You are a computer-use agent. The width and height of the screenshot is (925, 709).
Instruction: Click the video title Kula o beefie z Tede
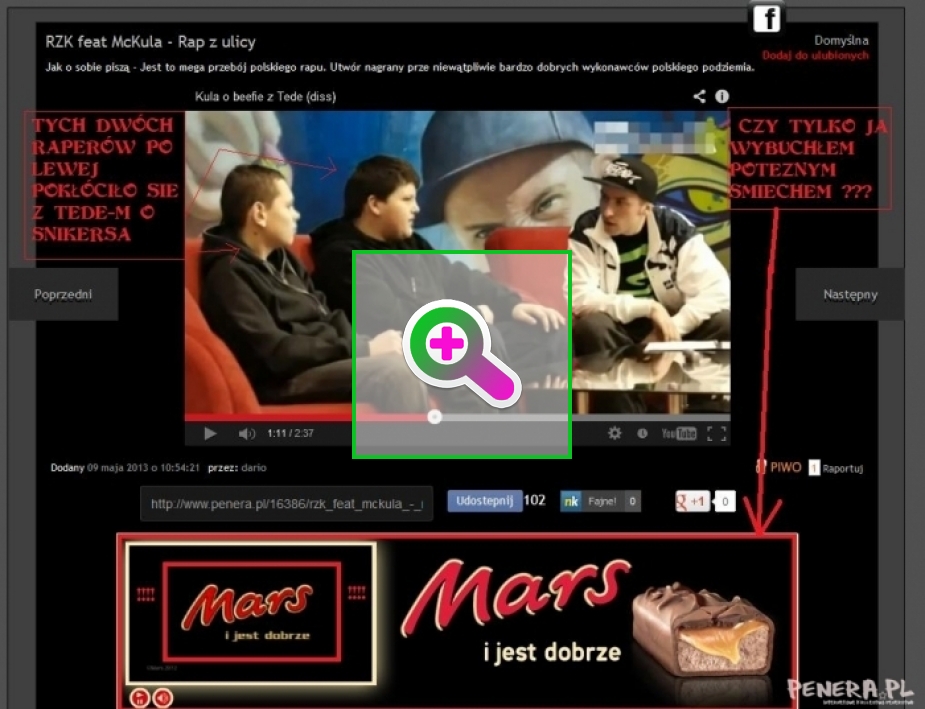(x=265, y=97)
